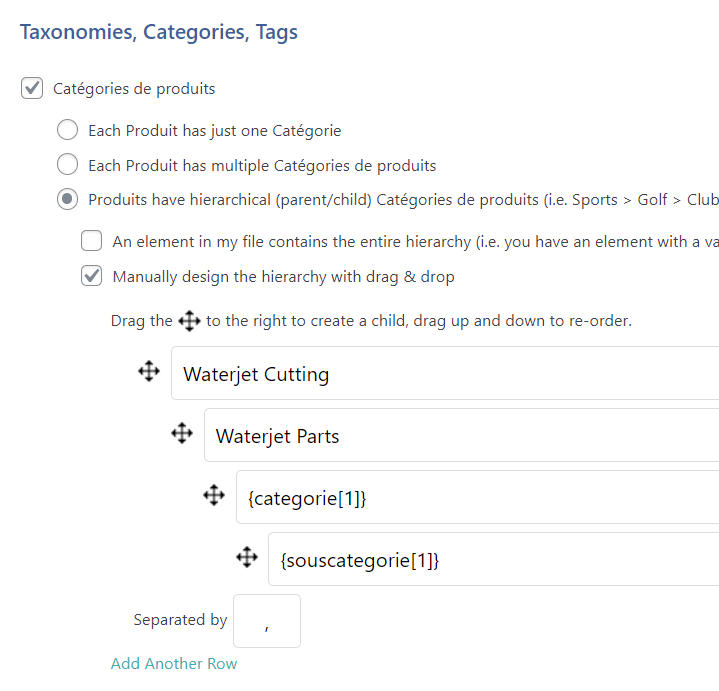Collapse the 'Taxonomies, Categories, Tags' section header
This screenshot has width=719, height=691.
(x=159, y=32)
